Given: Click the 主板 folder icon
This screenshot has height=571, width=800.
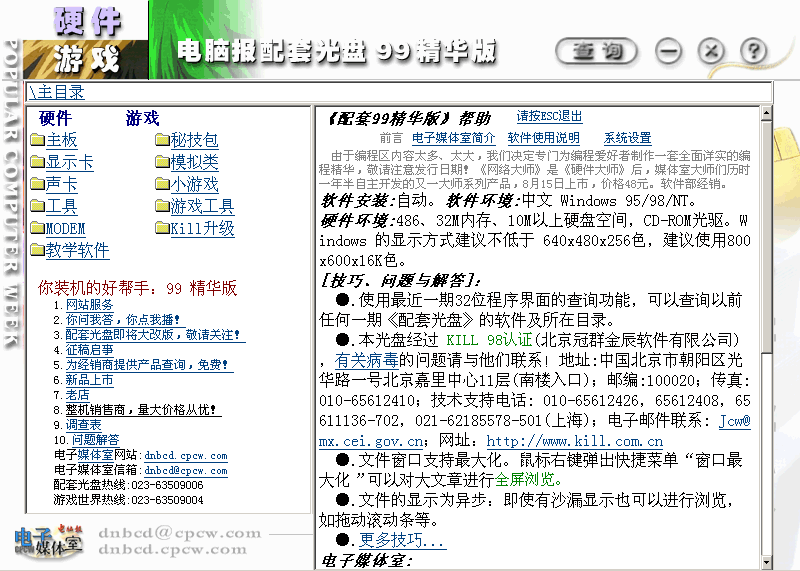Looking at the screenshot, I should click(x=37, y=140).
